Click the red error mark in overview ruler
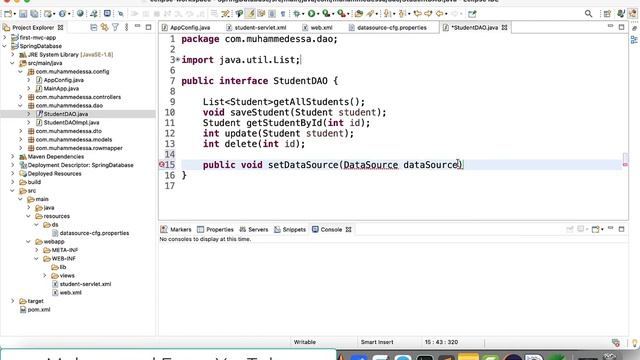This screenshot has width=640, height=360. pyautogui.click(x=625, y=165)
